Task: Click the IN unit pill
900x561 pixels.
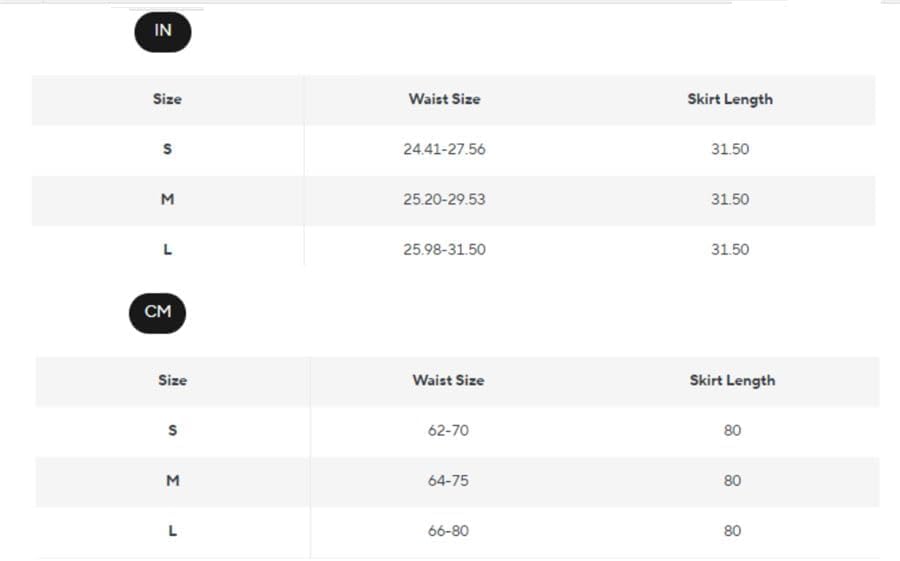Action: point(162,31)
